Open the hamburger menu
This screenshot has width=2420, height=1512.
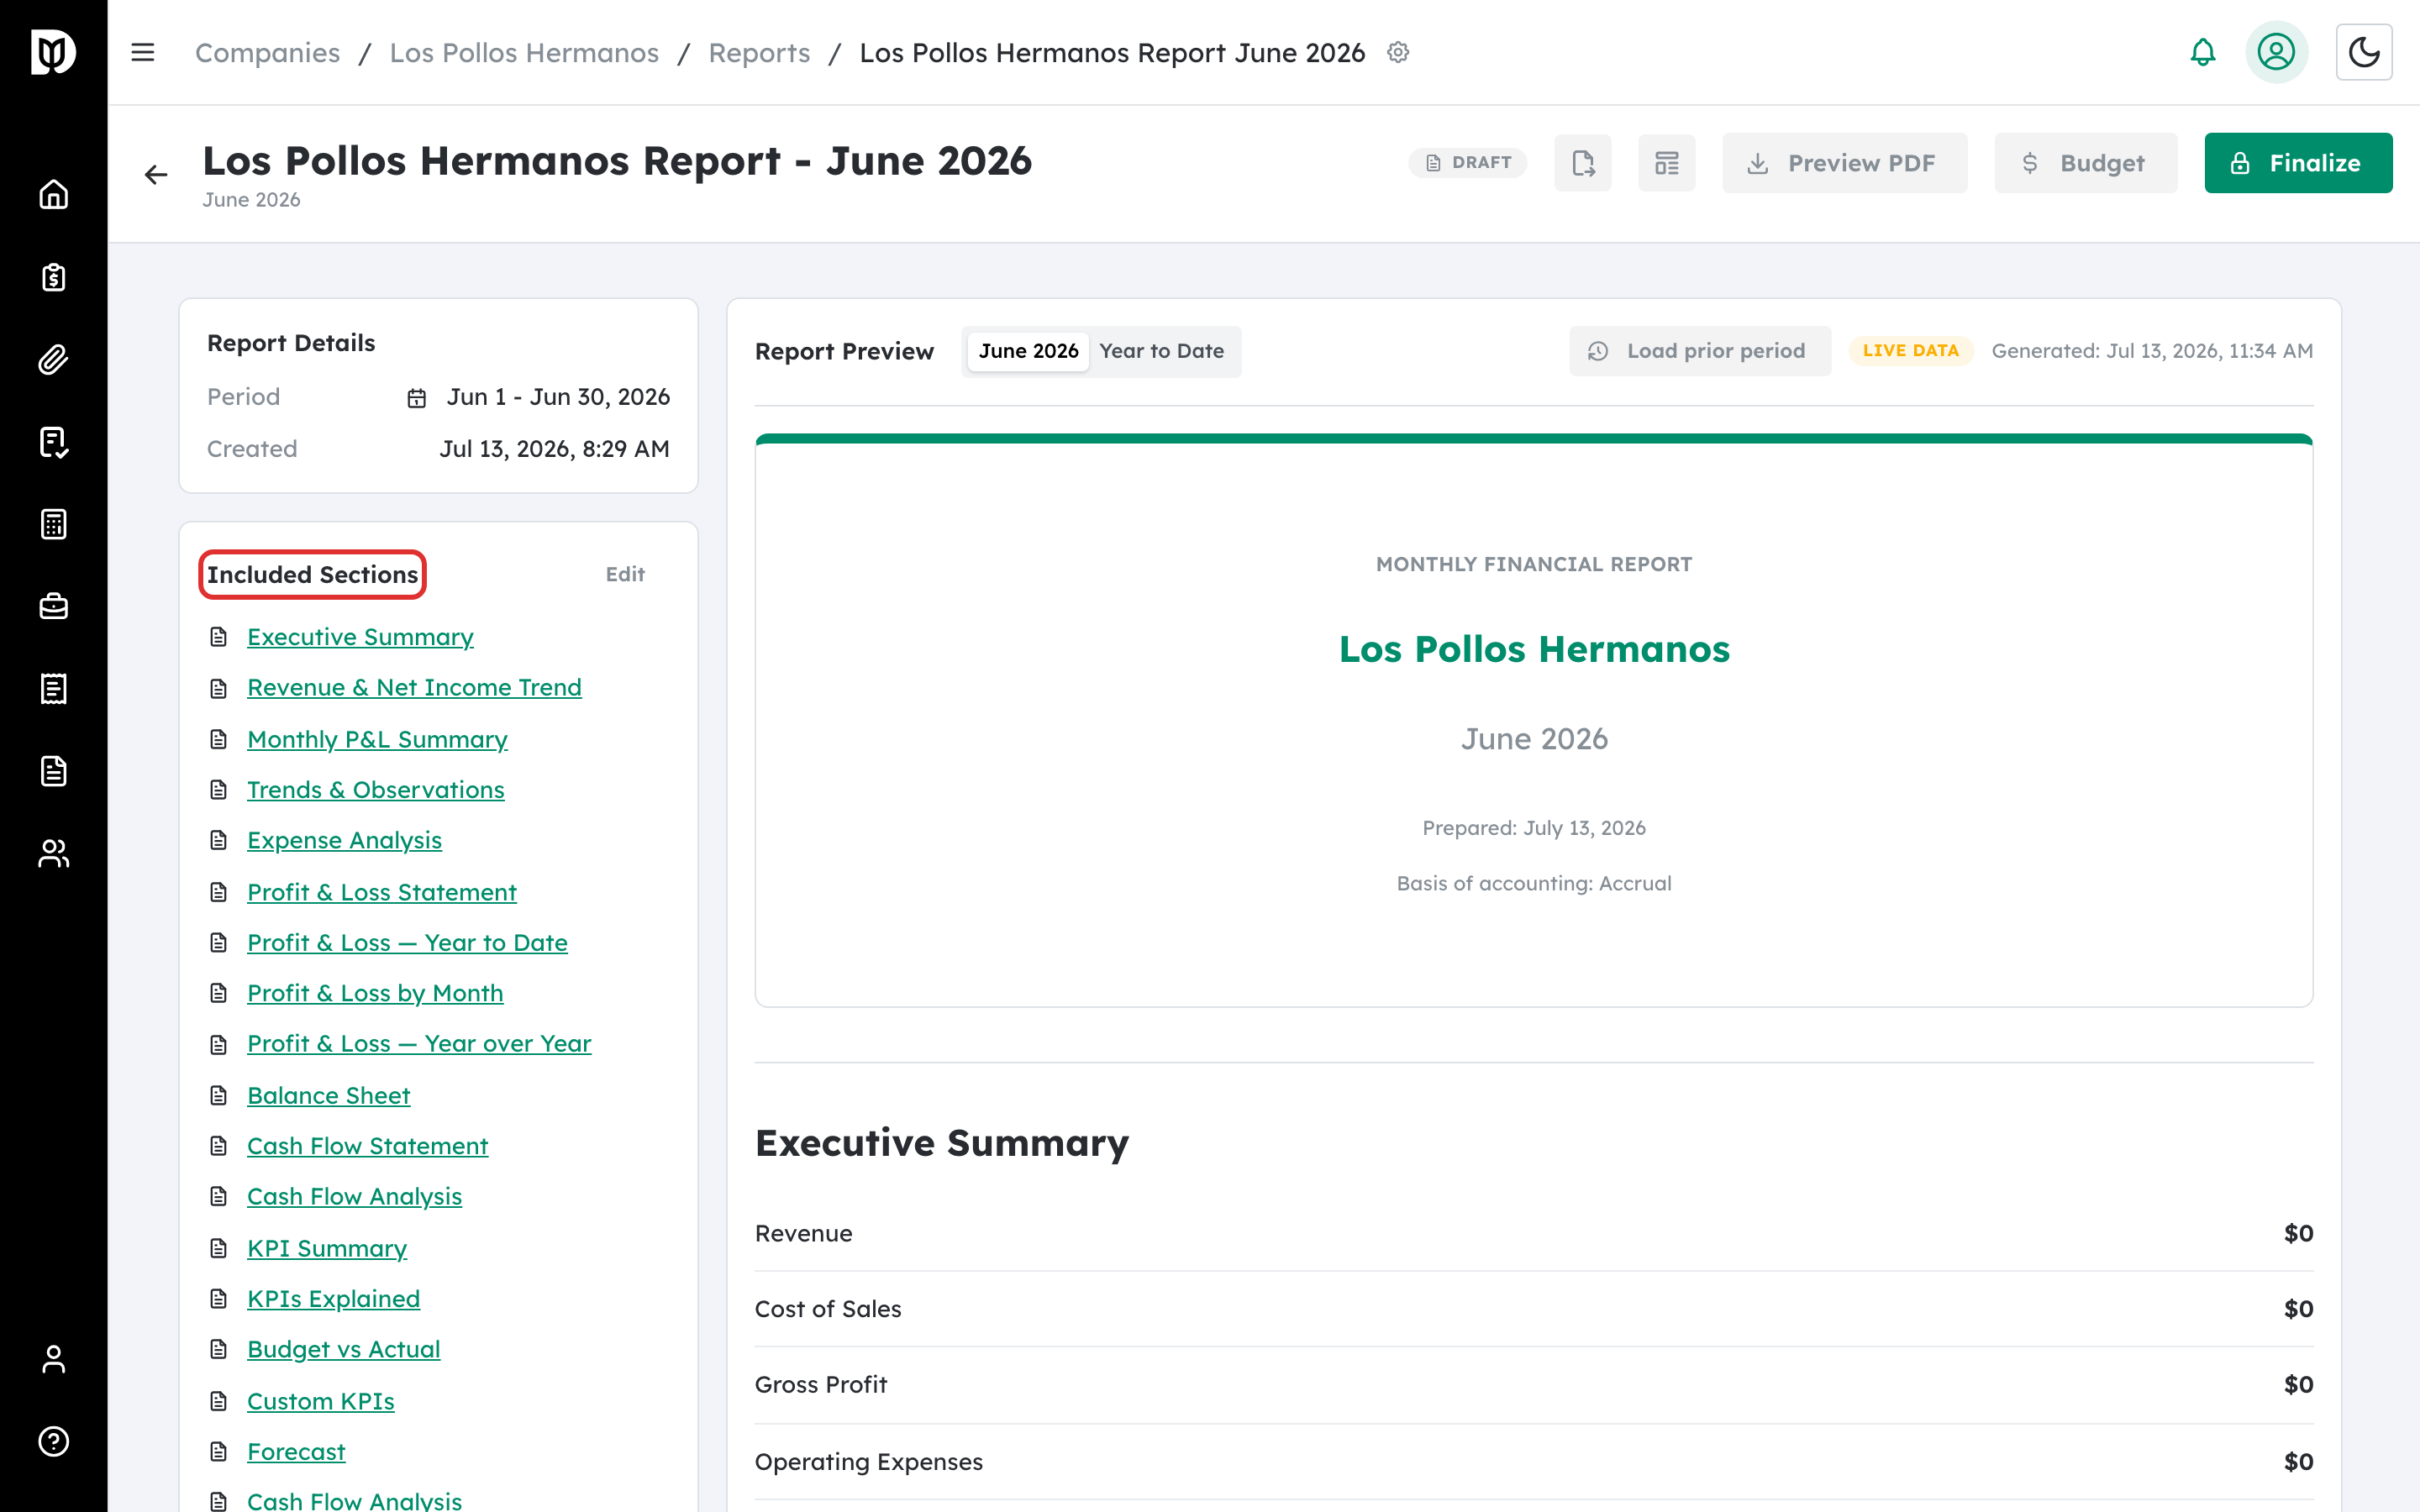(143, 52)
